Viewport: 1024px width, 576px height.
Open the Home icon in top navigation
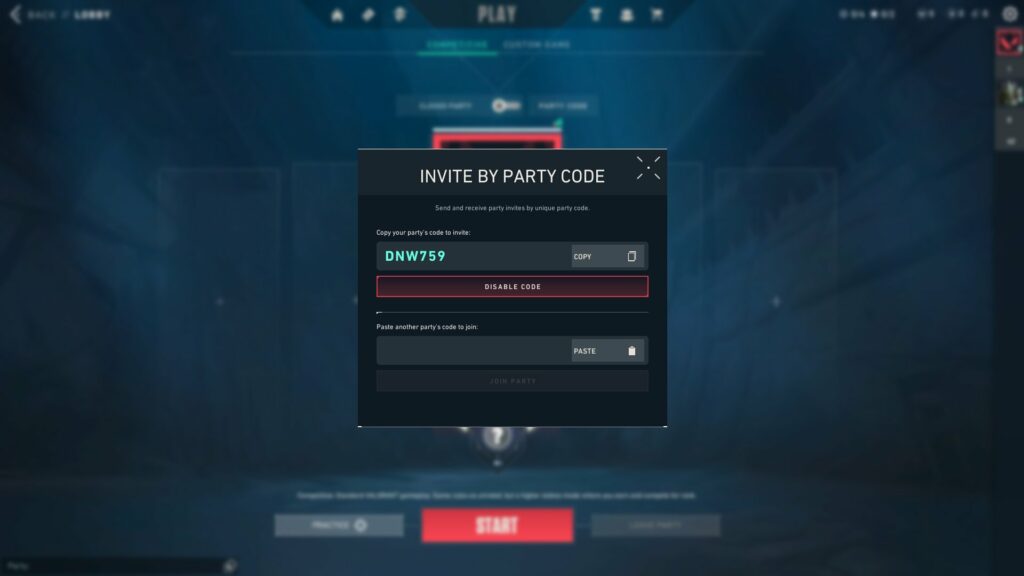(337, 15)
